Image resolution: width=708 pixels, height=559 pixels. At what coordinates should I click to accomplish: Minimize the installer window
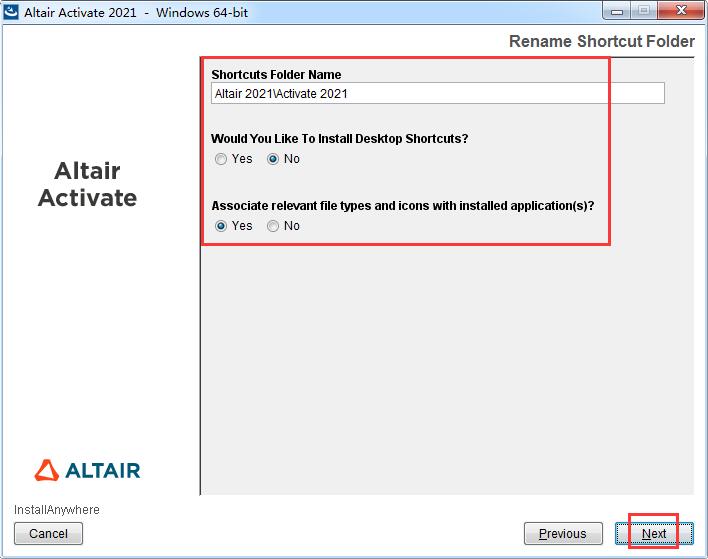[617, 11]
